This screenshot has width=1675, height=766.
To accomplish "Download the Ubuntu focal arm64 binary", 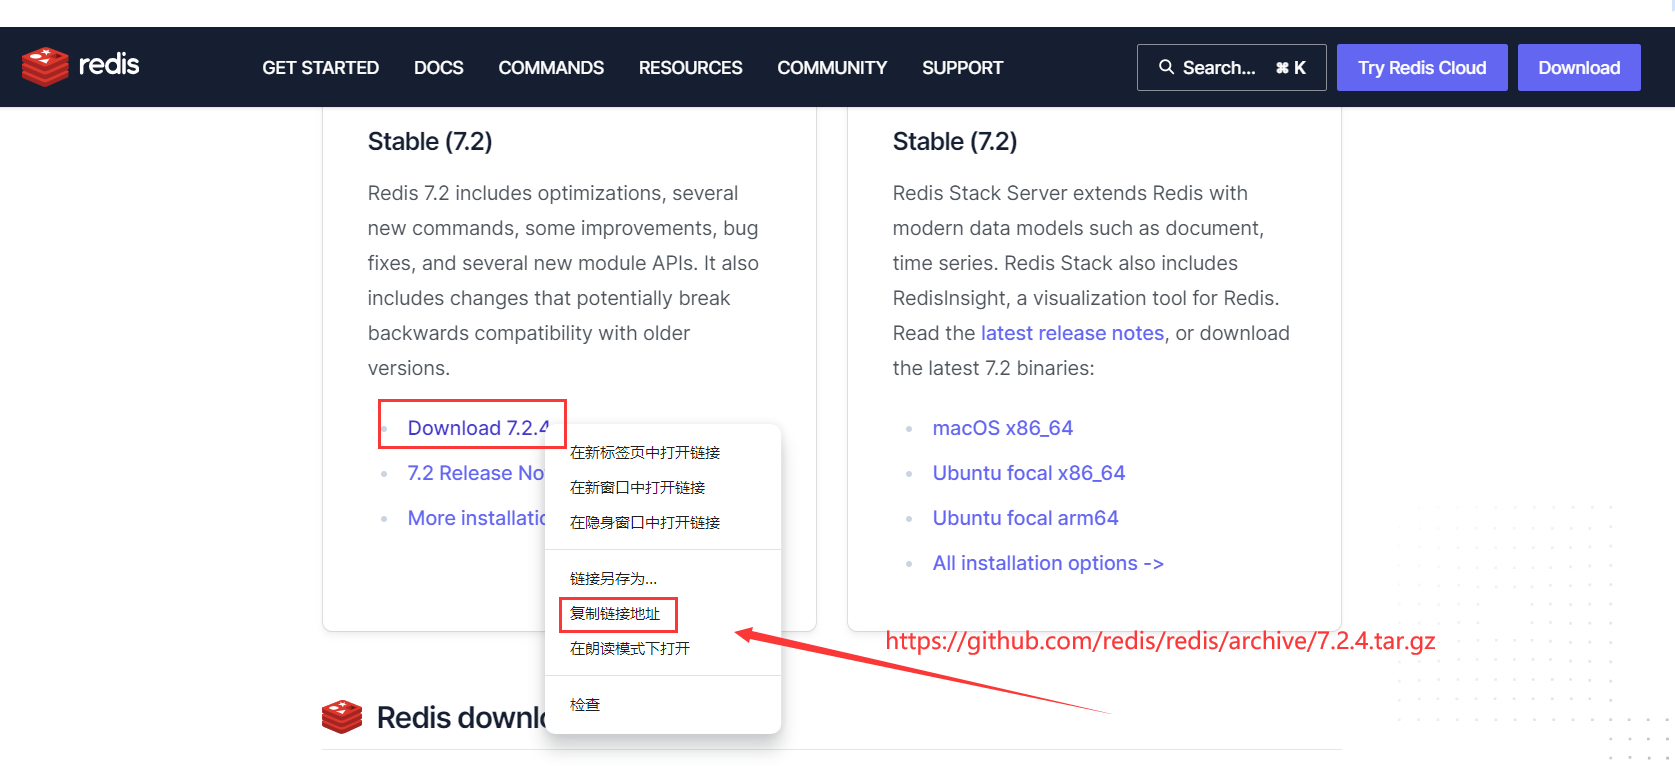I will (x=1025, y=518).
